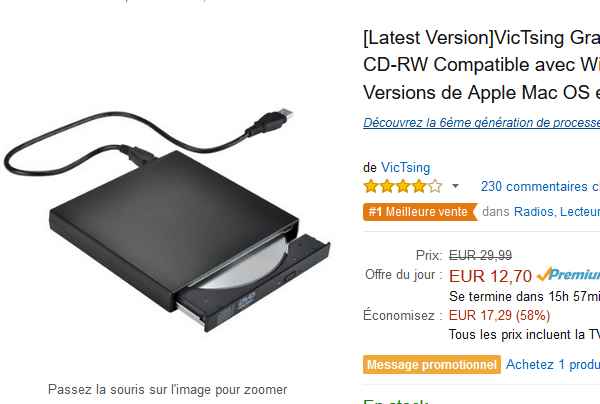This screenshot has width=600, height=404.
Task: Click the product title heading text
Action: click(481, 65)
